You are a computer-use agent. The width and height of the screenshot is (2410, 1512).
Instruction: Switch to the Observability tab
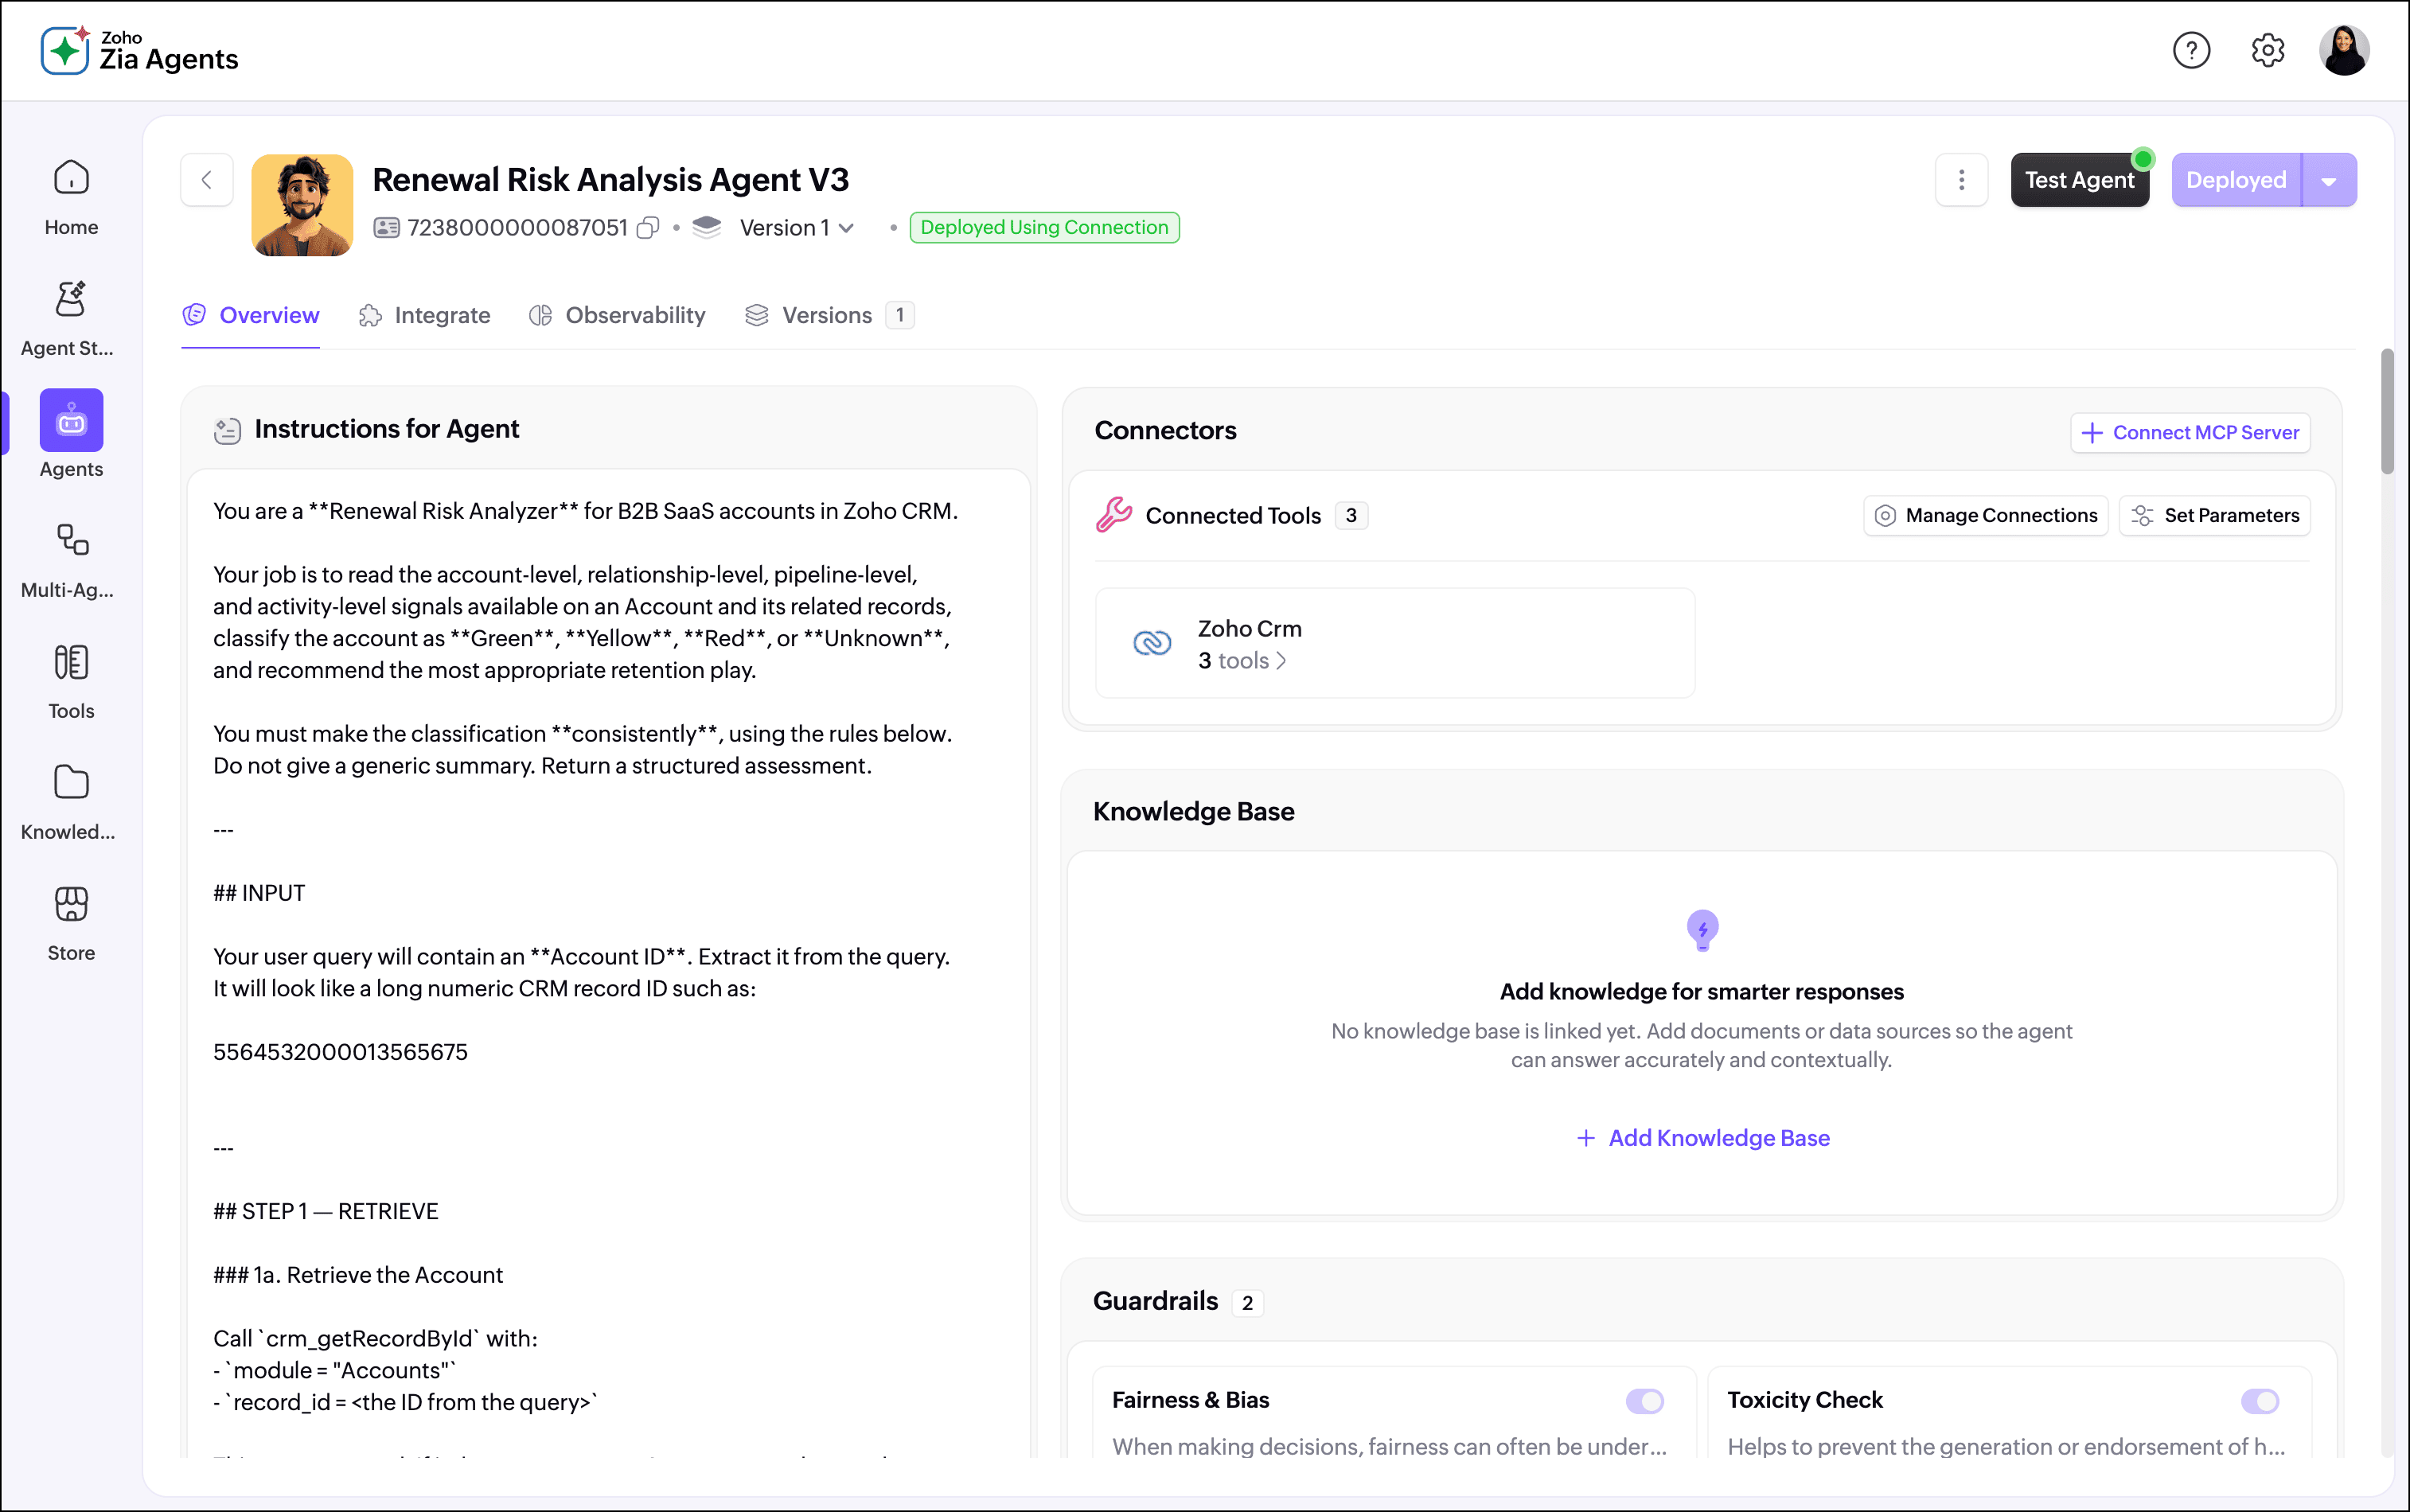point(617,316)
